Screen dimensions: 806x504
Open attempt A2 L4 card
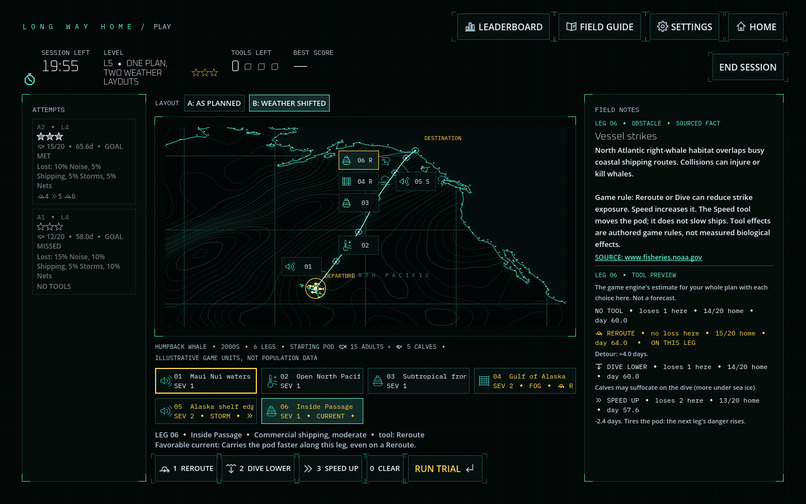pyautogui.click(x=84, y=161)
